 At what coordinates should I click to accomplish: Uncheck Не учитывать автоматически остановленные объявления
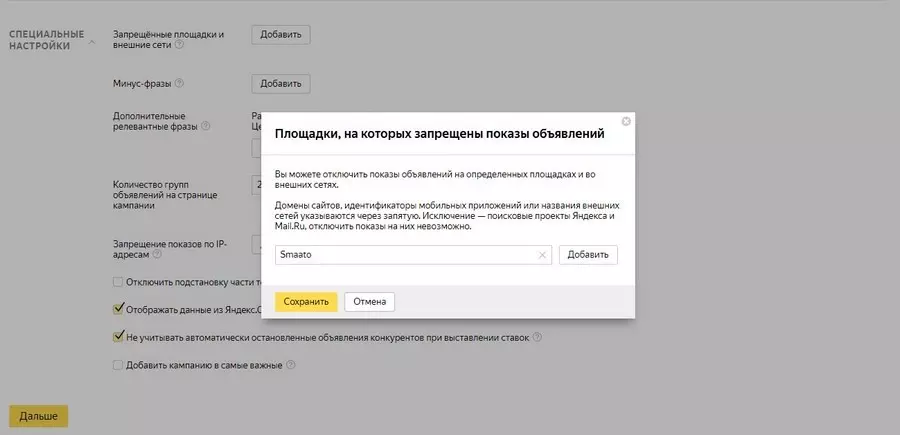(118, 337)
